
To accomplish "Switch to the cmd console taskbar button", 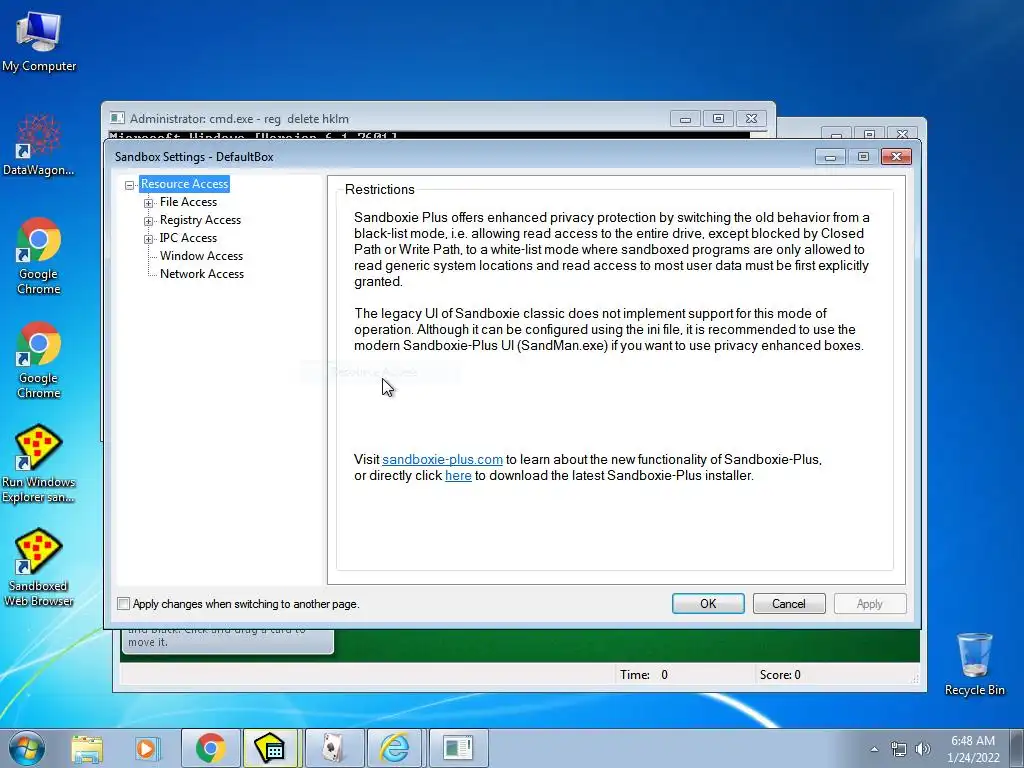I will [x=458, y=748].
